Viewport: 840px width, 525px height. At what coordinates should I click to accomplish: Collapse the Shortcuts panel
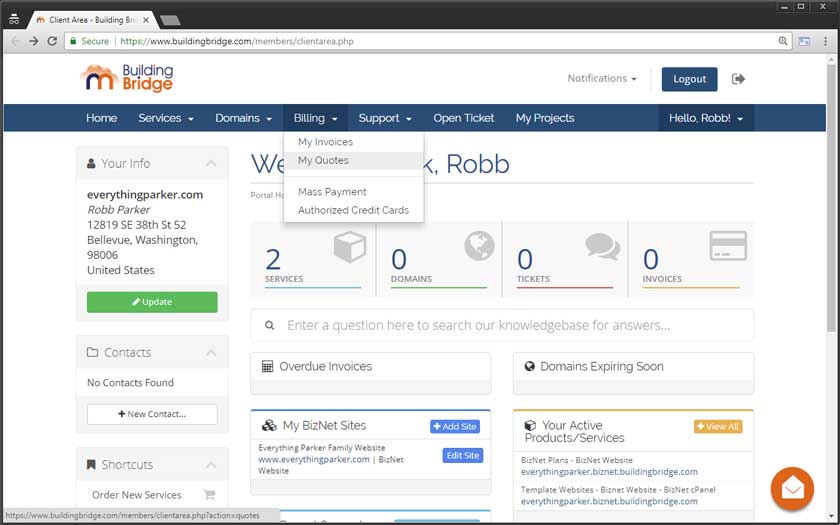211,464
